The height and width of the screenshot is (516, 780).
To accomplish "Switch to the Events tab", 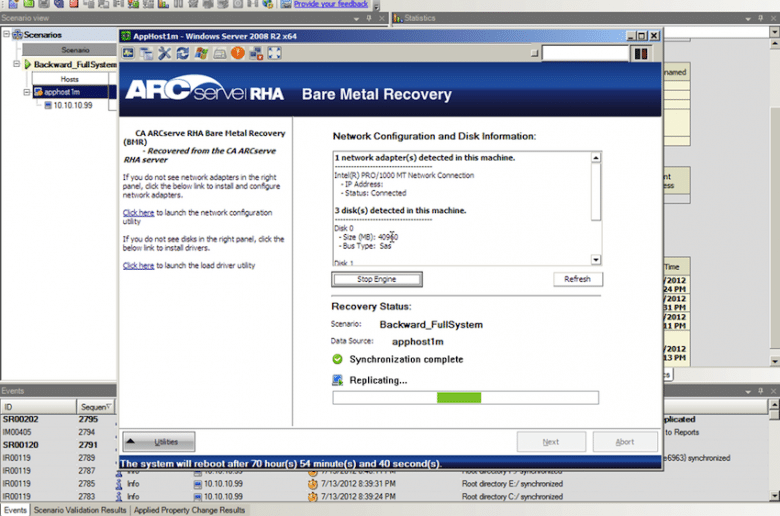I will click(15, 510).
